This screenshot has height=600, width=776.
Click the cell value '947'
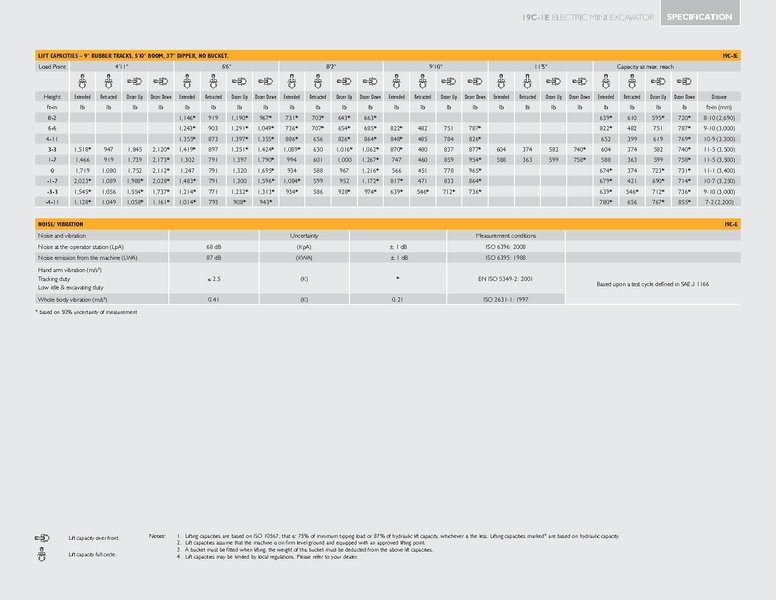pyautogui.click(x=108, y=150)
